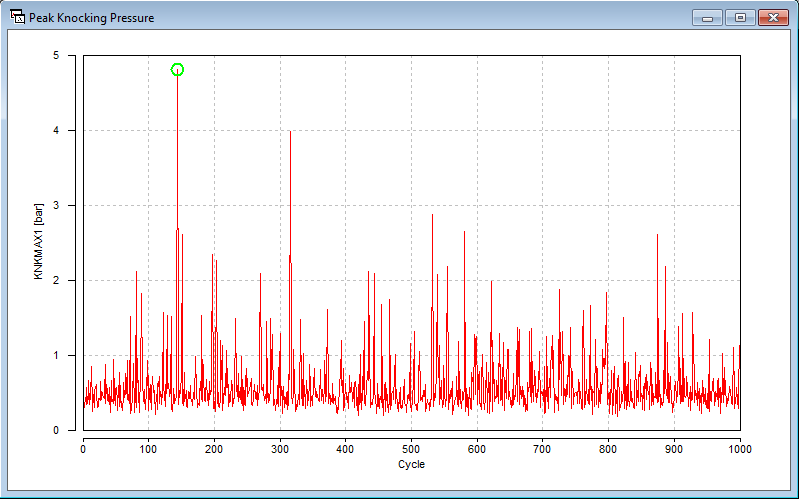The image size is (799, 499).
Task: Click the x-axis tick label 100
Action: point(148,449)
